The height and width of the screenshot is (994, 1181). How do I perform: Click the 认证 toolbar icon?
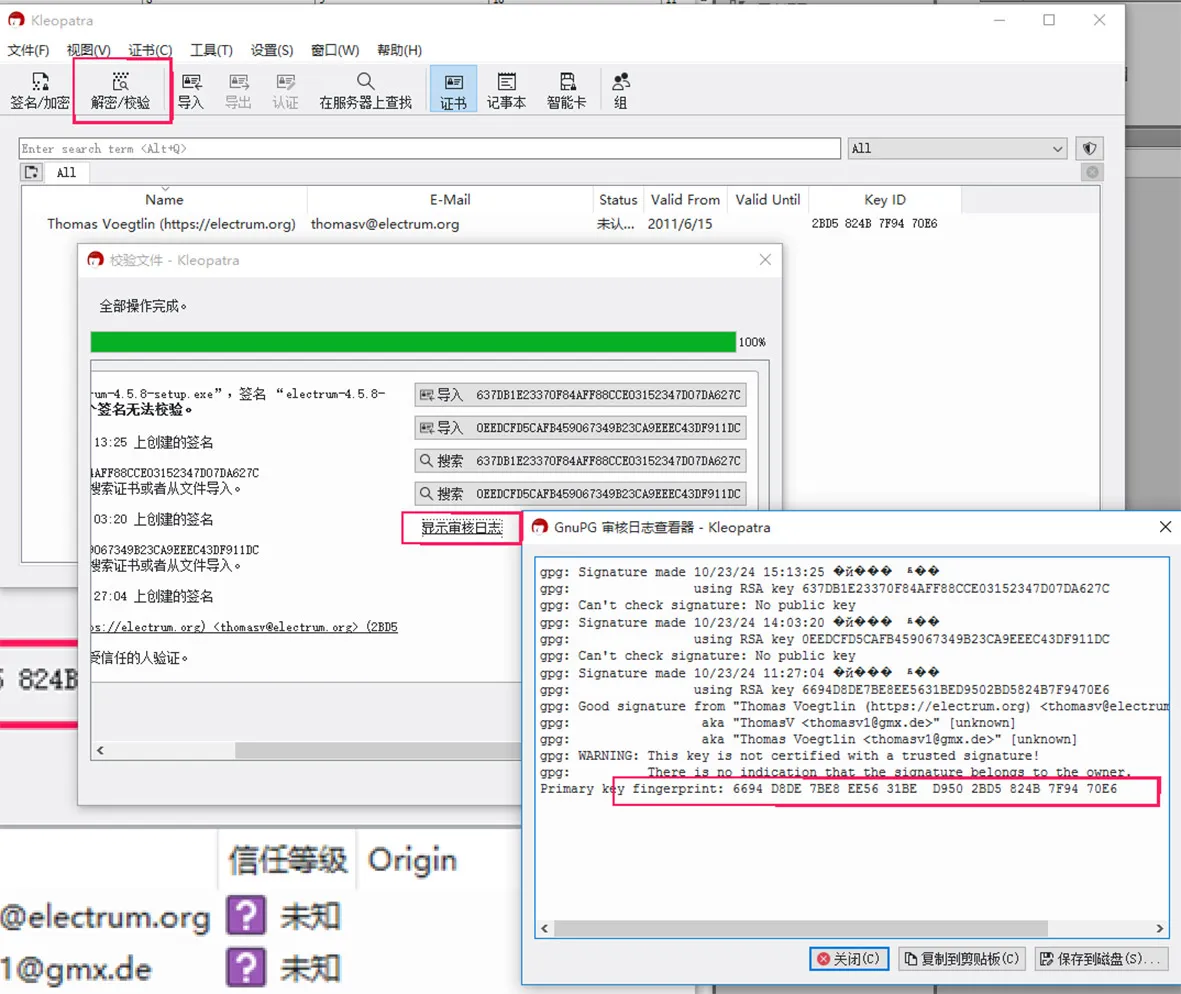285,91
